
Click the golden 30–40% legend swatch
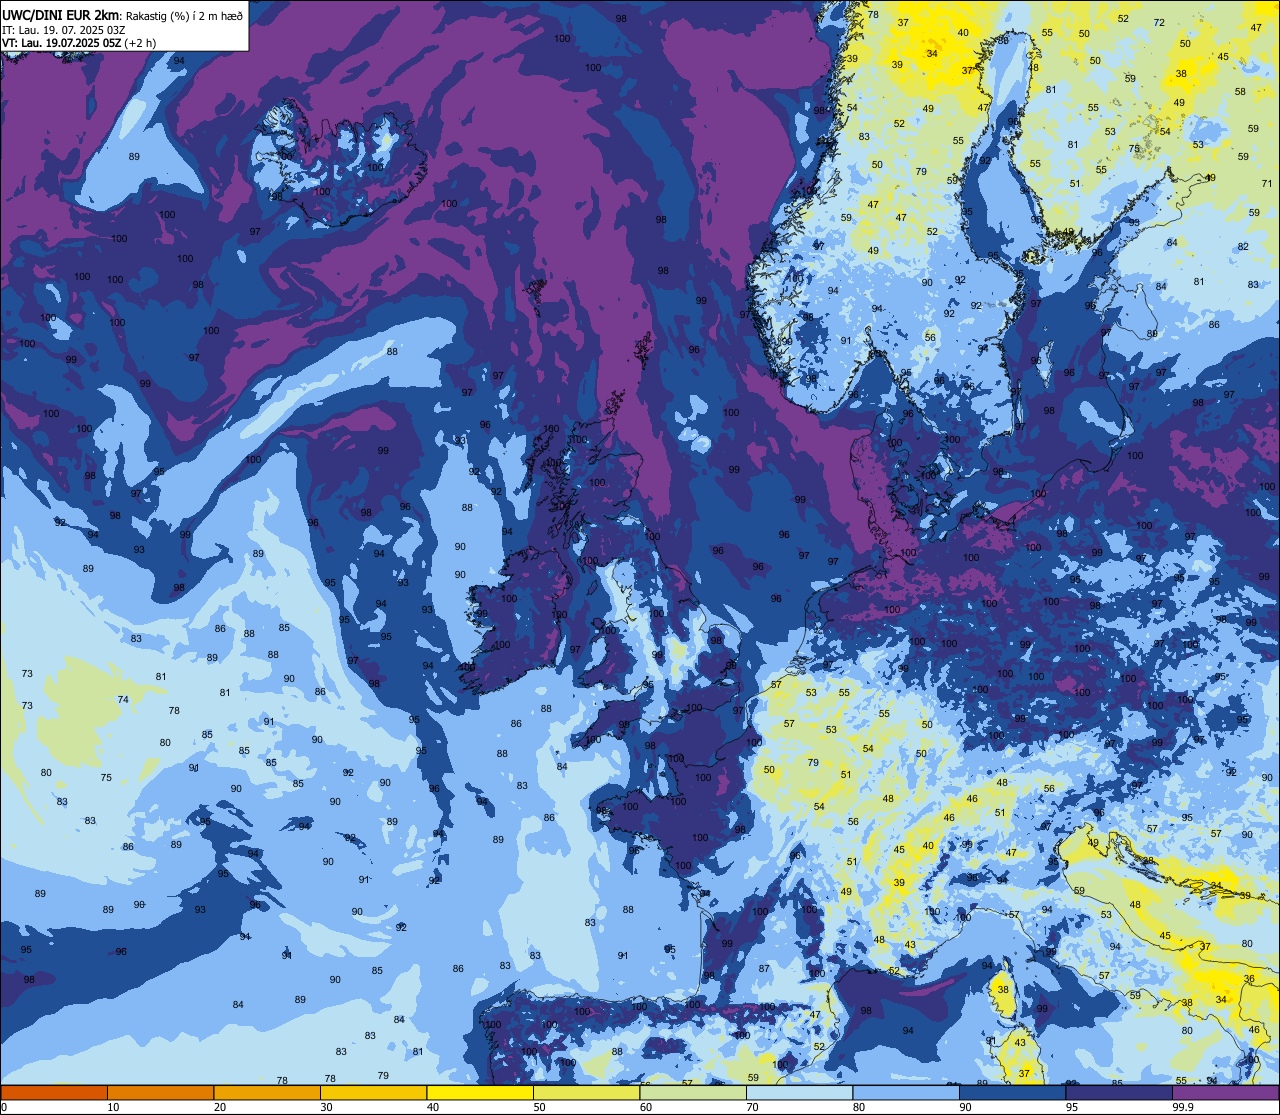click(373, 1092)
